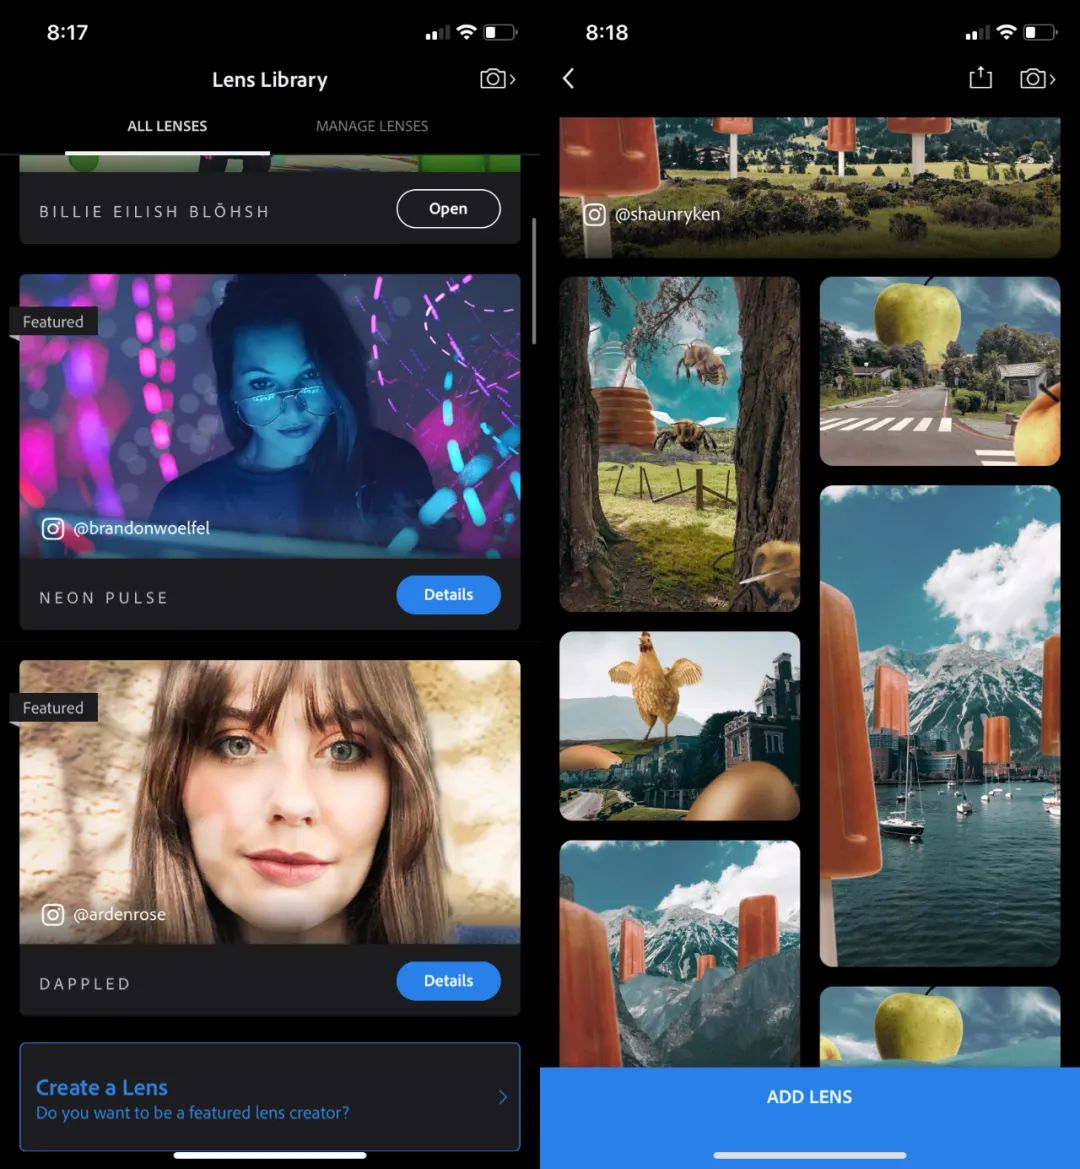The height and width of the screenshot is (1169, 1080).
Task: Tap battery indicator on left screen
Action: click(x=500, y=32)
